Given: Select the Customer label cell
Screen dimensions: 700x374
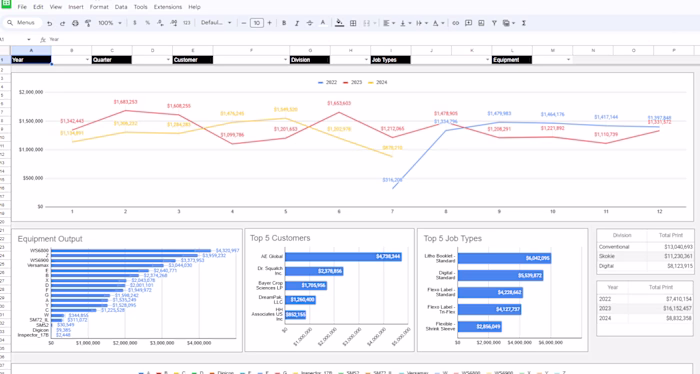Looking at the screenshot, I should [193, 60].
